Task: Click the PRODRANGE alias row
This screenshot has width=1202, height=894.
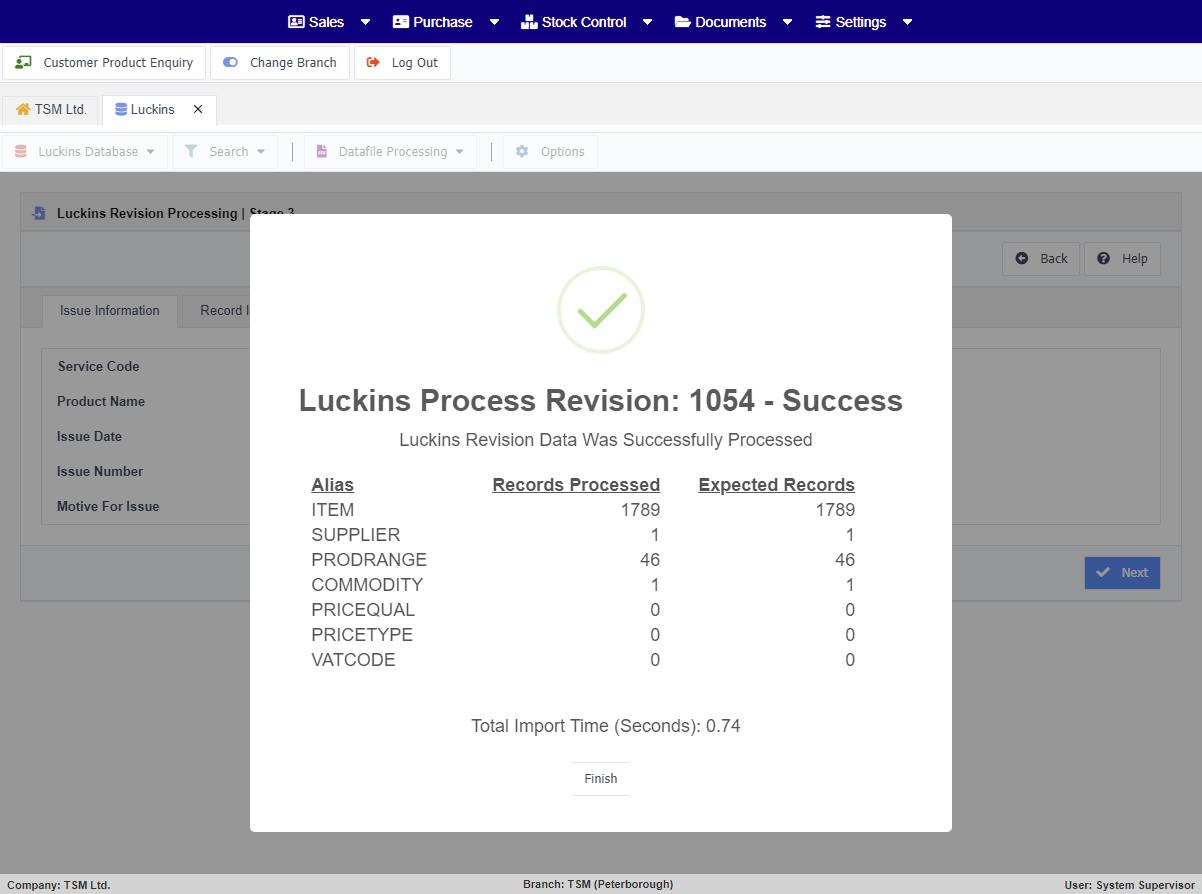Action: [x=583, y=559]
